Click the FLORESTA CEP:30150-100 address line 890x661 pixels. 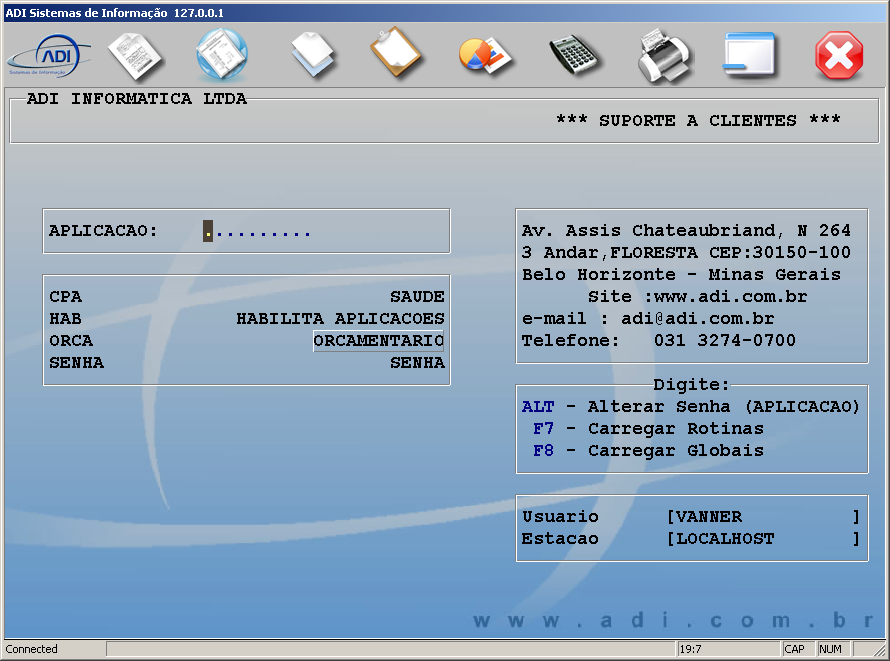pos(686,252)
